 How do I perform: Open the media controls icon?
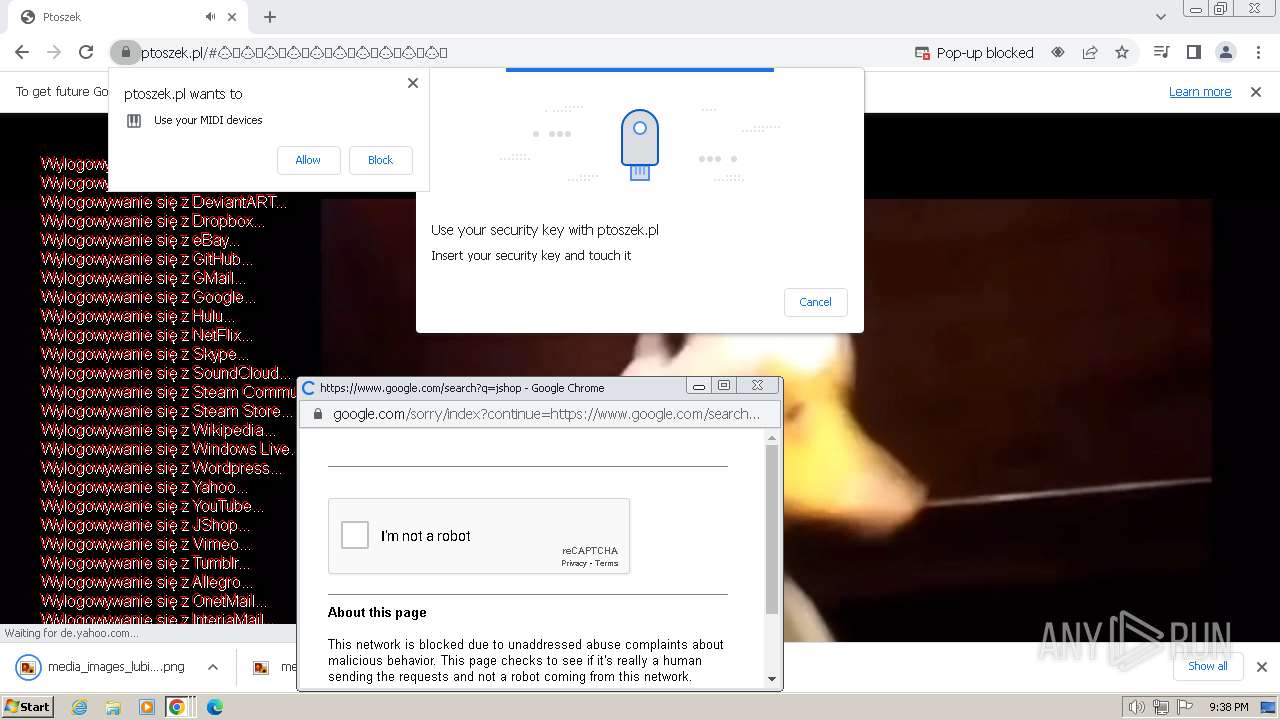(1161, 52)
